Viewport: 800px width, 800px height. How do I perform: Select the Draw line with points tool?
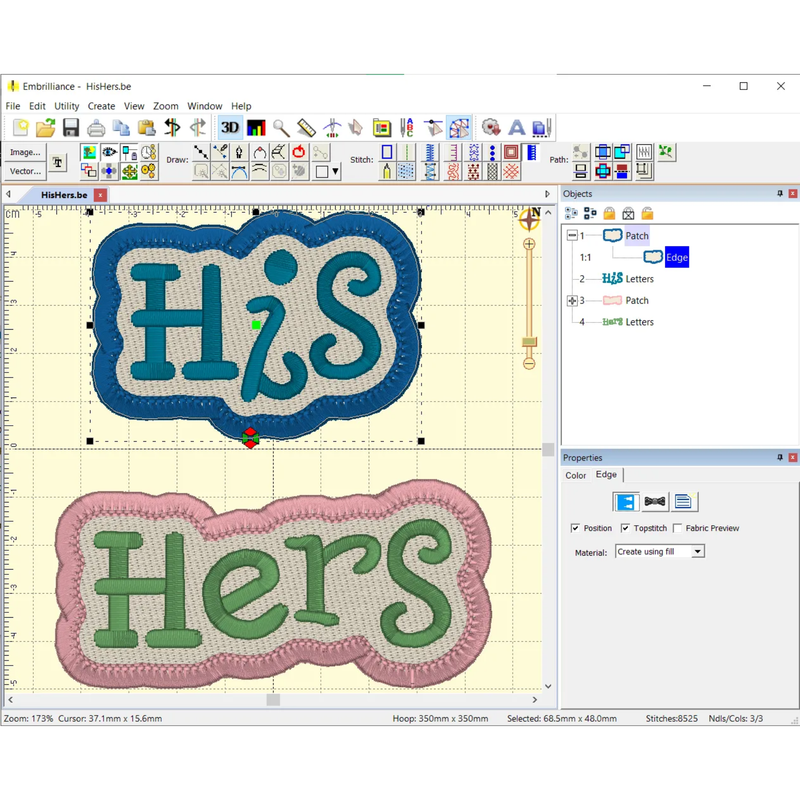(201, 152)
